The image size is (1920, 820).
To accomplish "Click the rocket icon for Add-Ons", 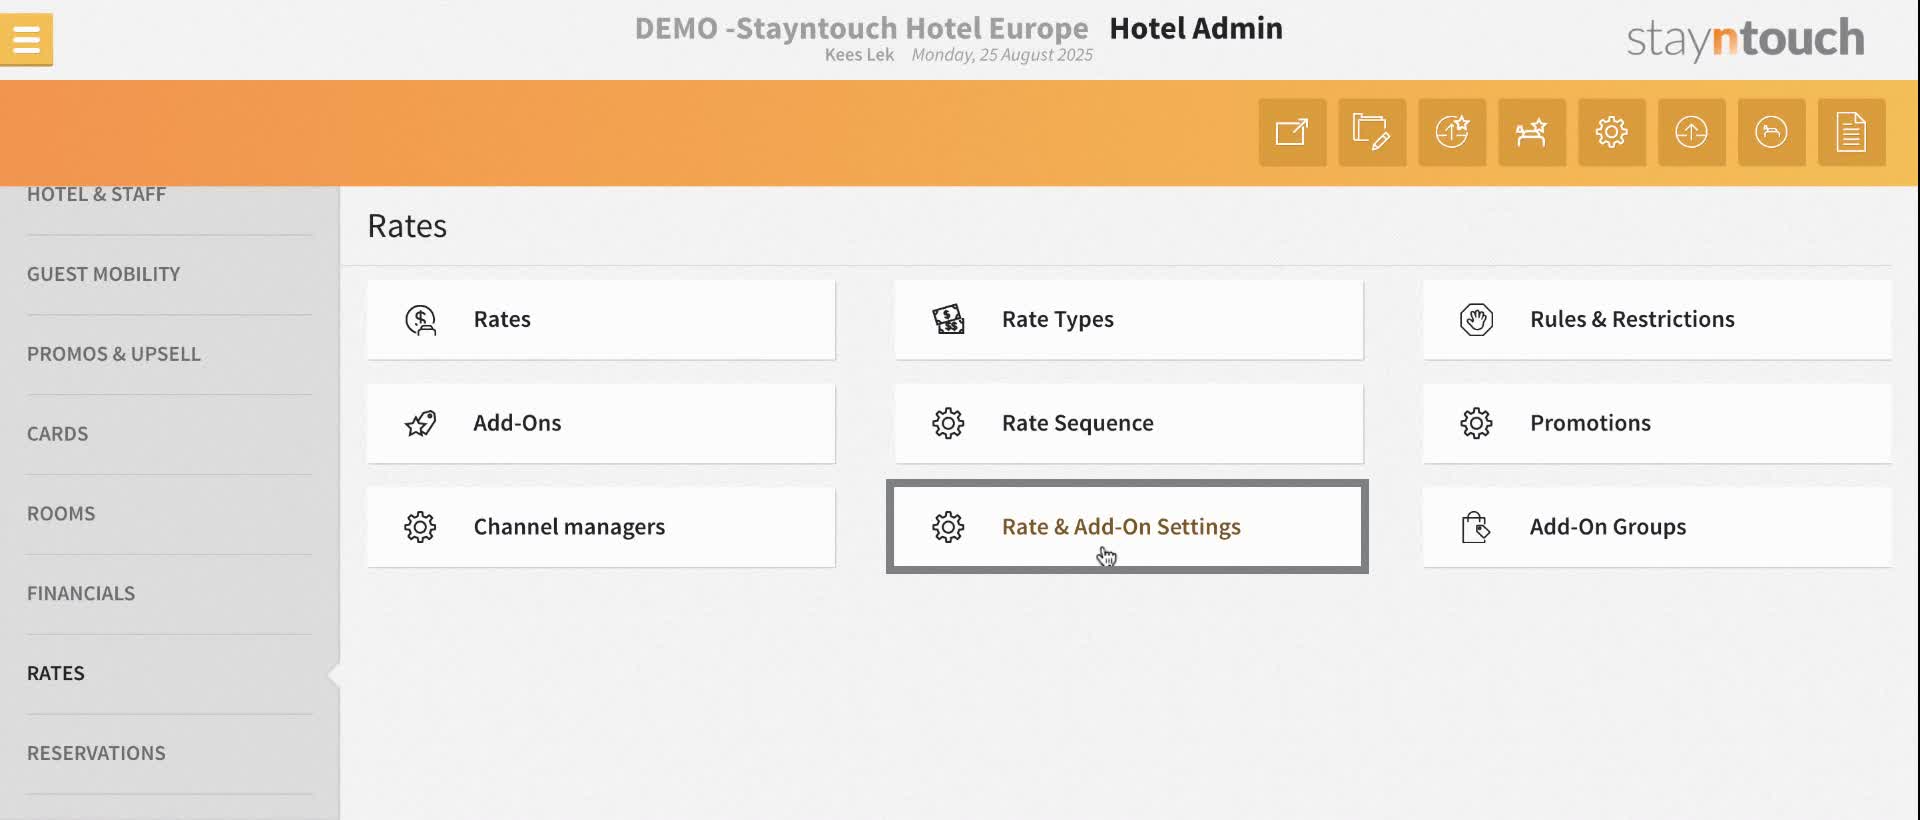I will coord(421,424).
